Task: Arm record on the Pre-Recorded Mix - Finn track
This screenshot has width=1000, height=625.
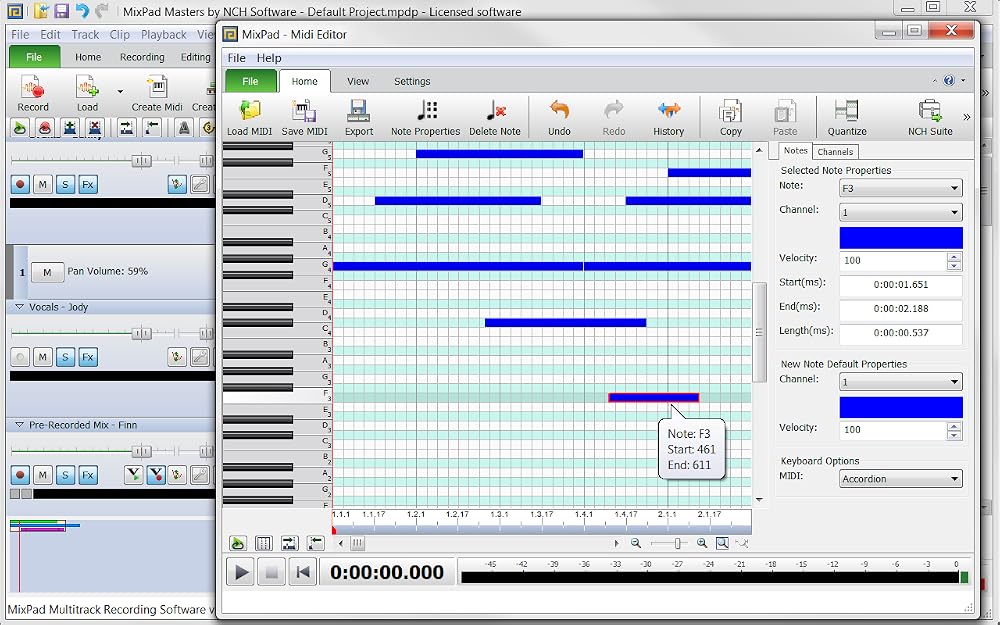Action: click(20, 475)
